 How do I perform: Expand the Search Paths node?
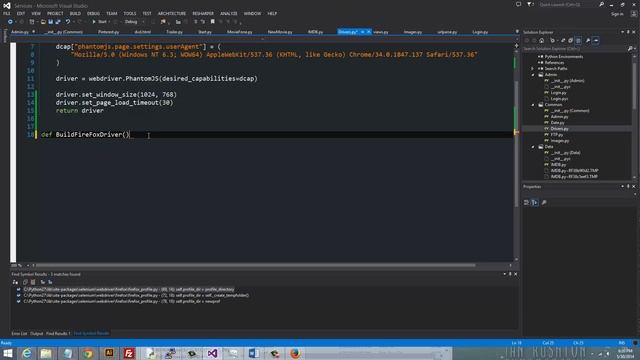pyautogui.click(x=533, y=69)
